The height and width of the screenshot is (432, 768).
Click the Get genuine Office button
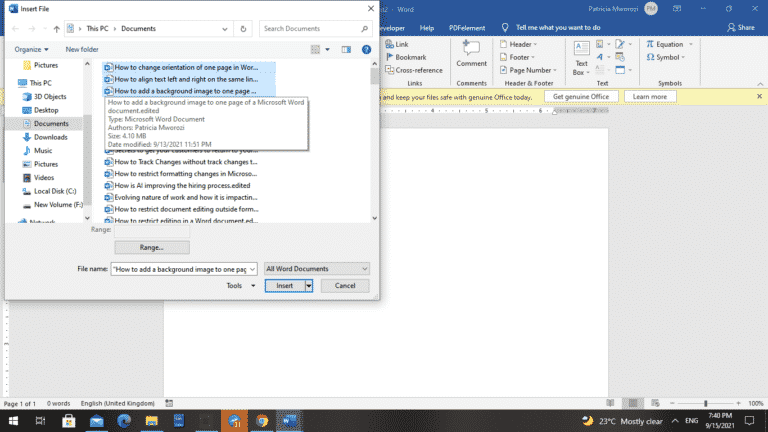tap(581, 97)
